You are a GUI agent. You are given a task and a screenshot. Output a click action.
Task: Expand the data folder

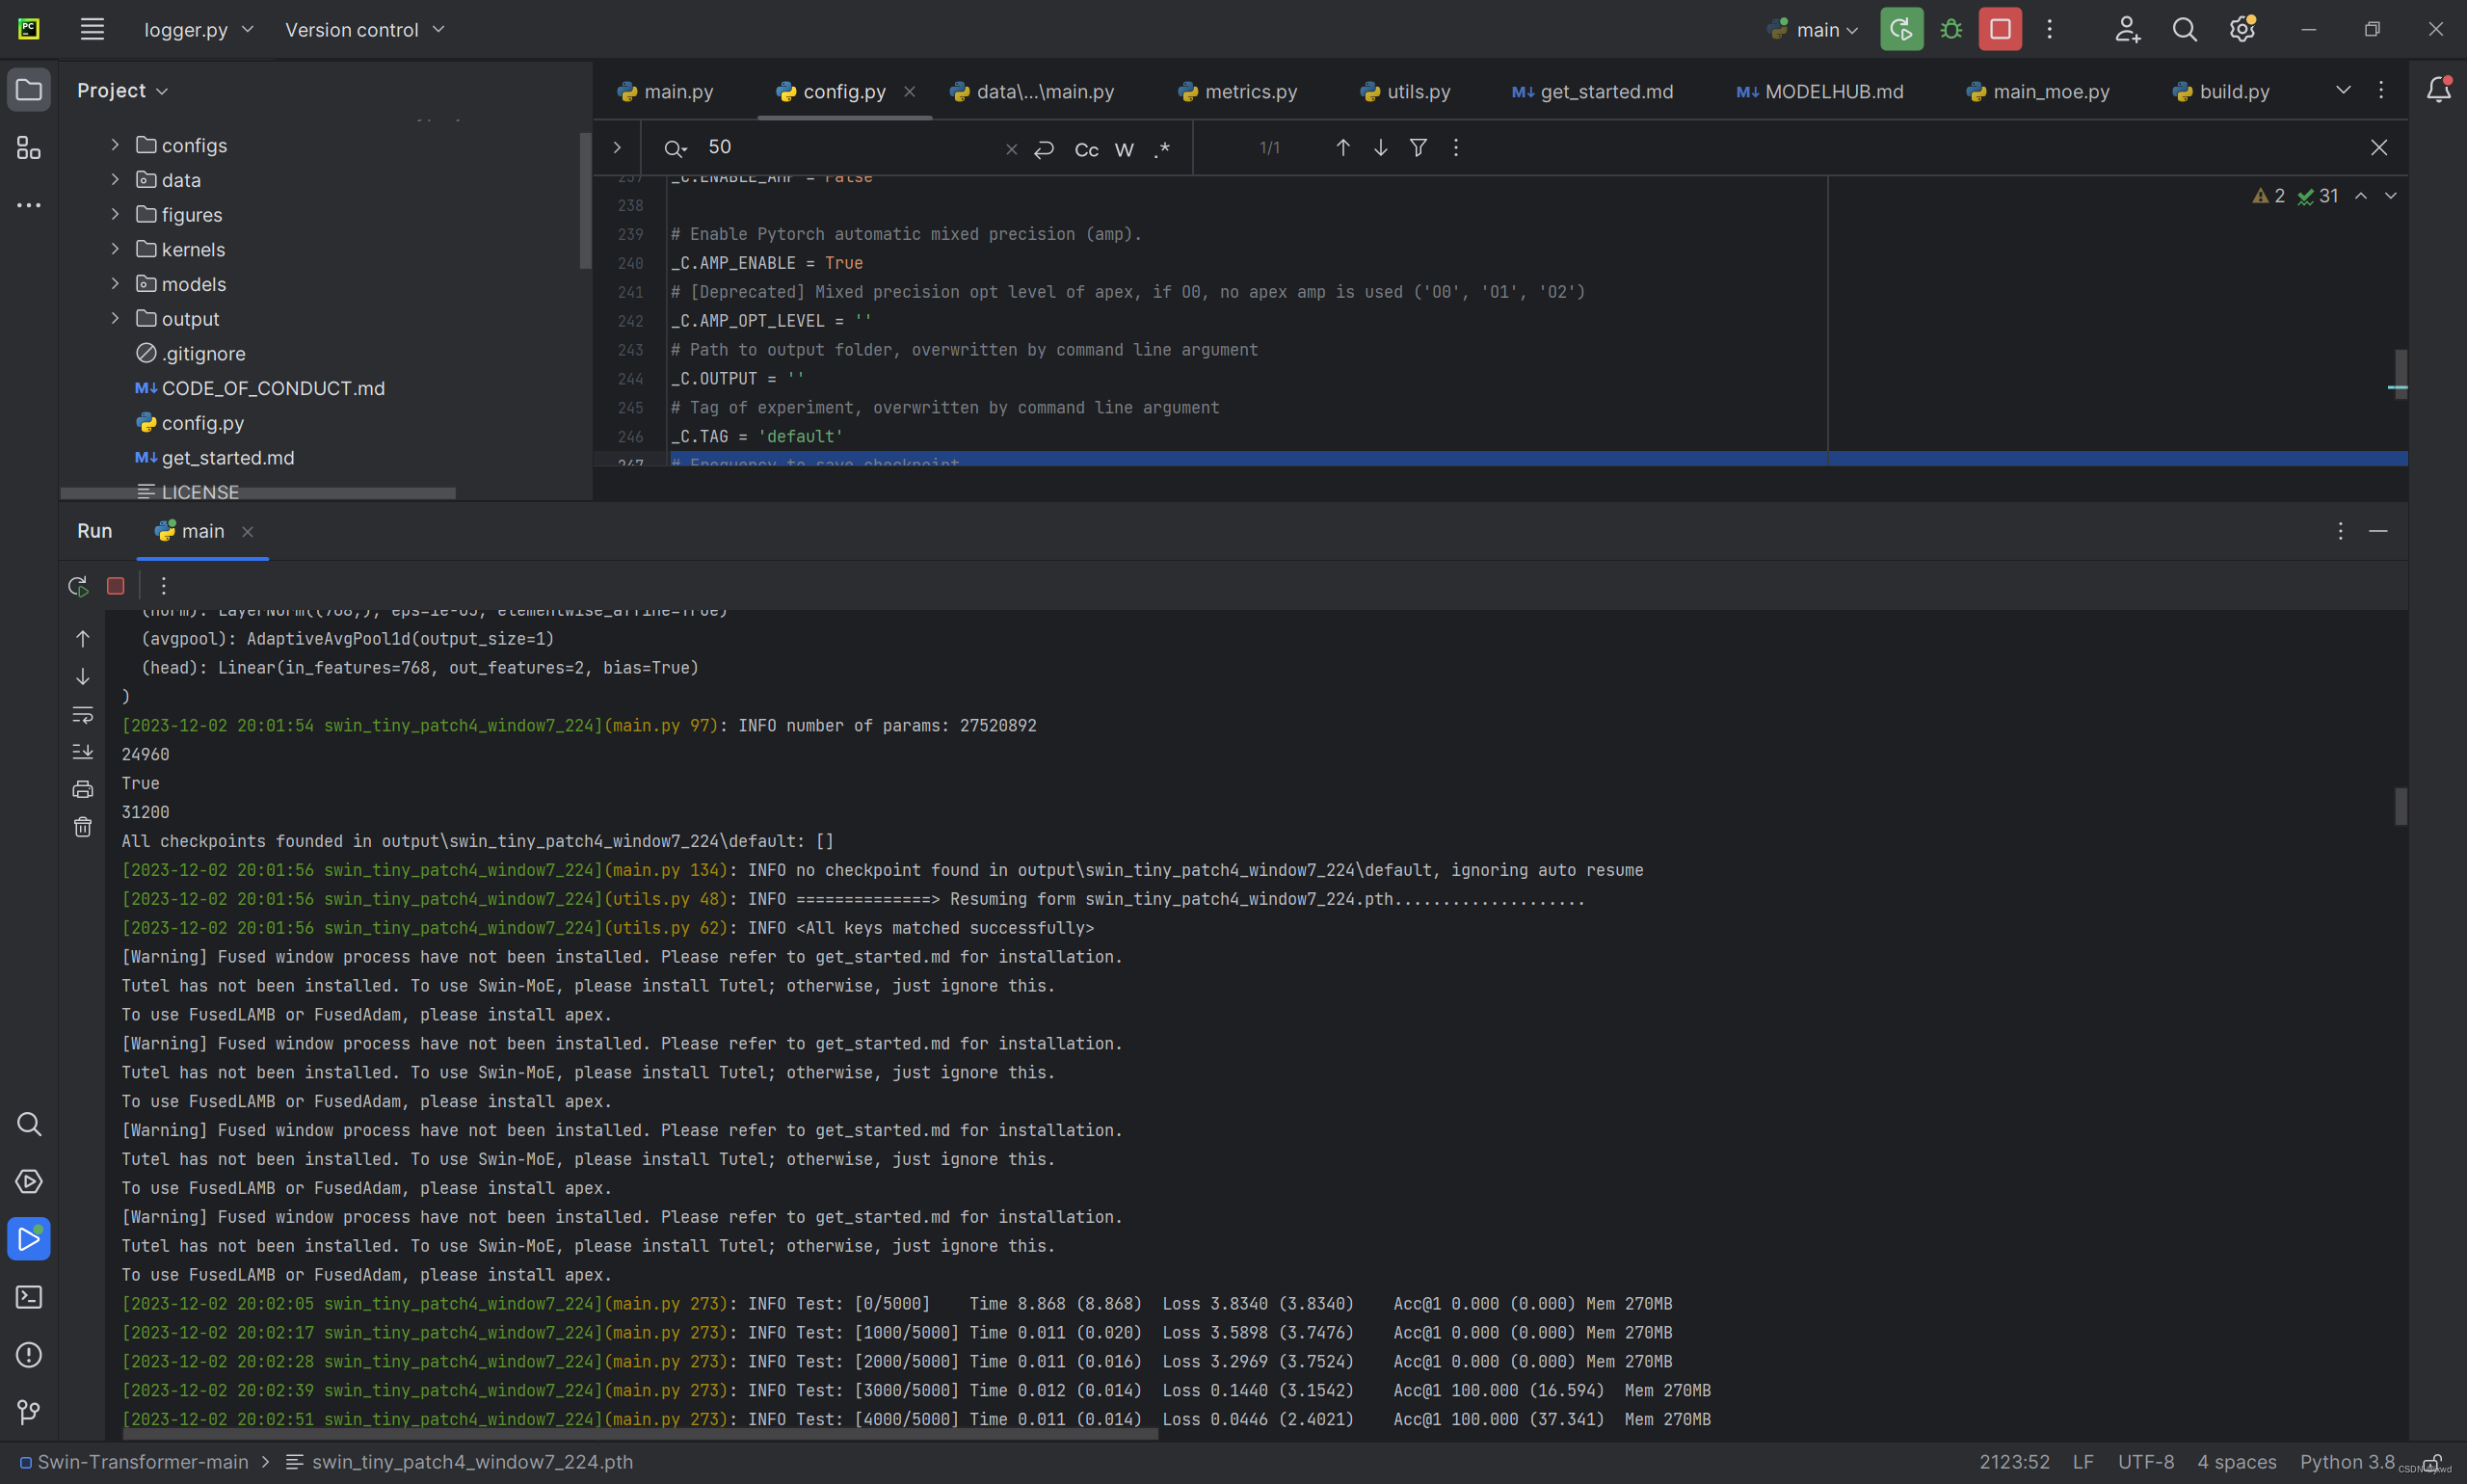point(115,180)
